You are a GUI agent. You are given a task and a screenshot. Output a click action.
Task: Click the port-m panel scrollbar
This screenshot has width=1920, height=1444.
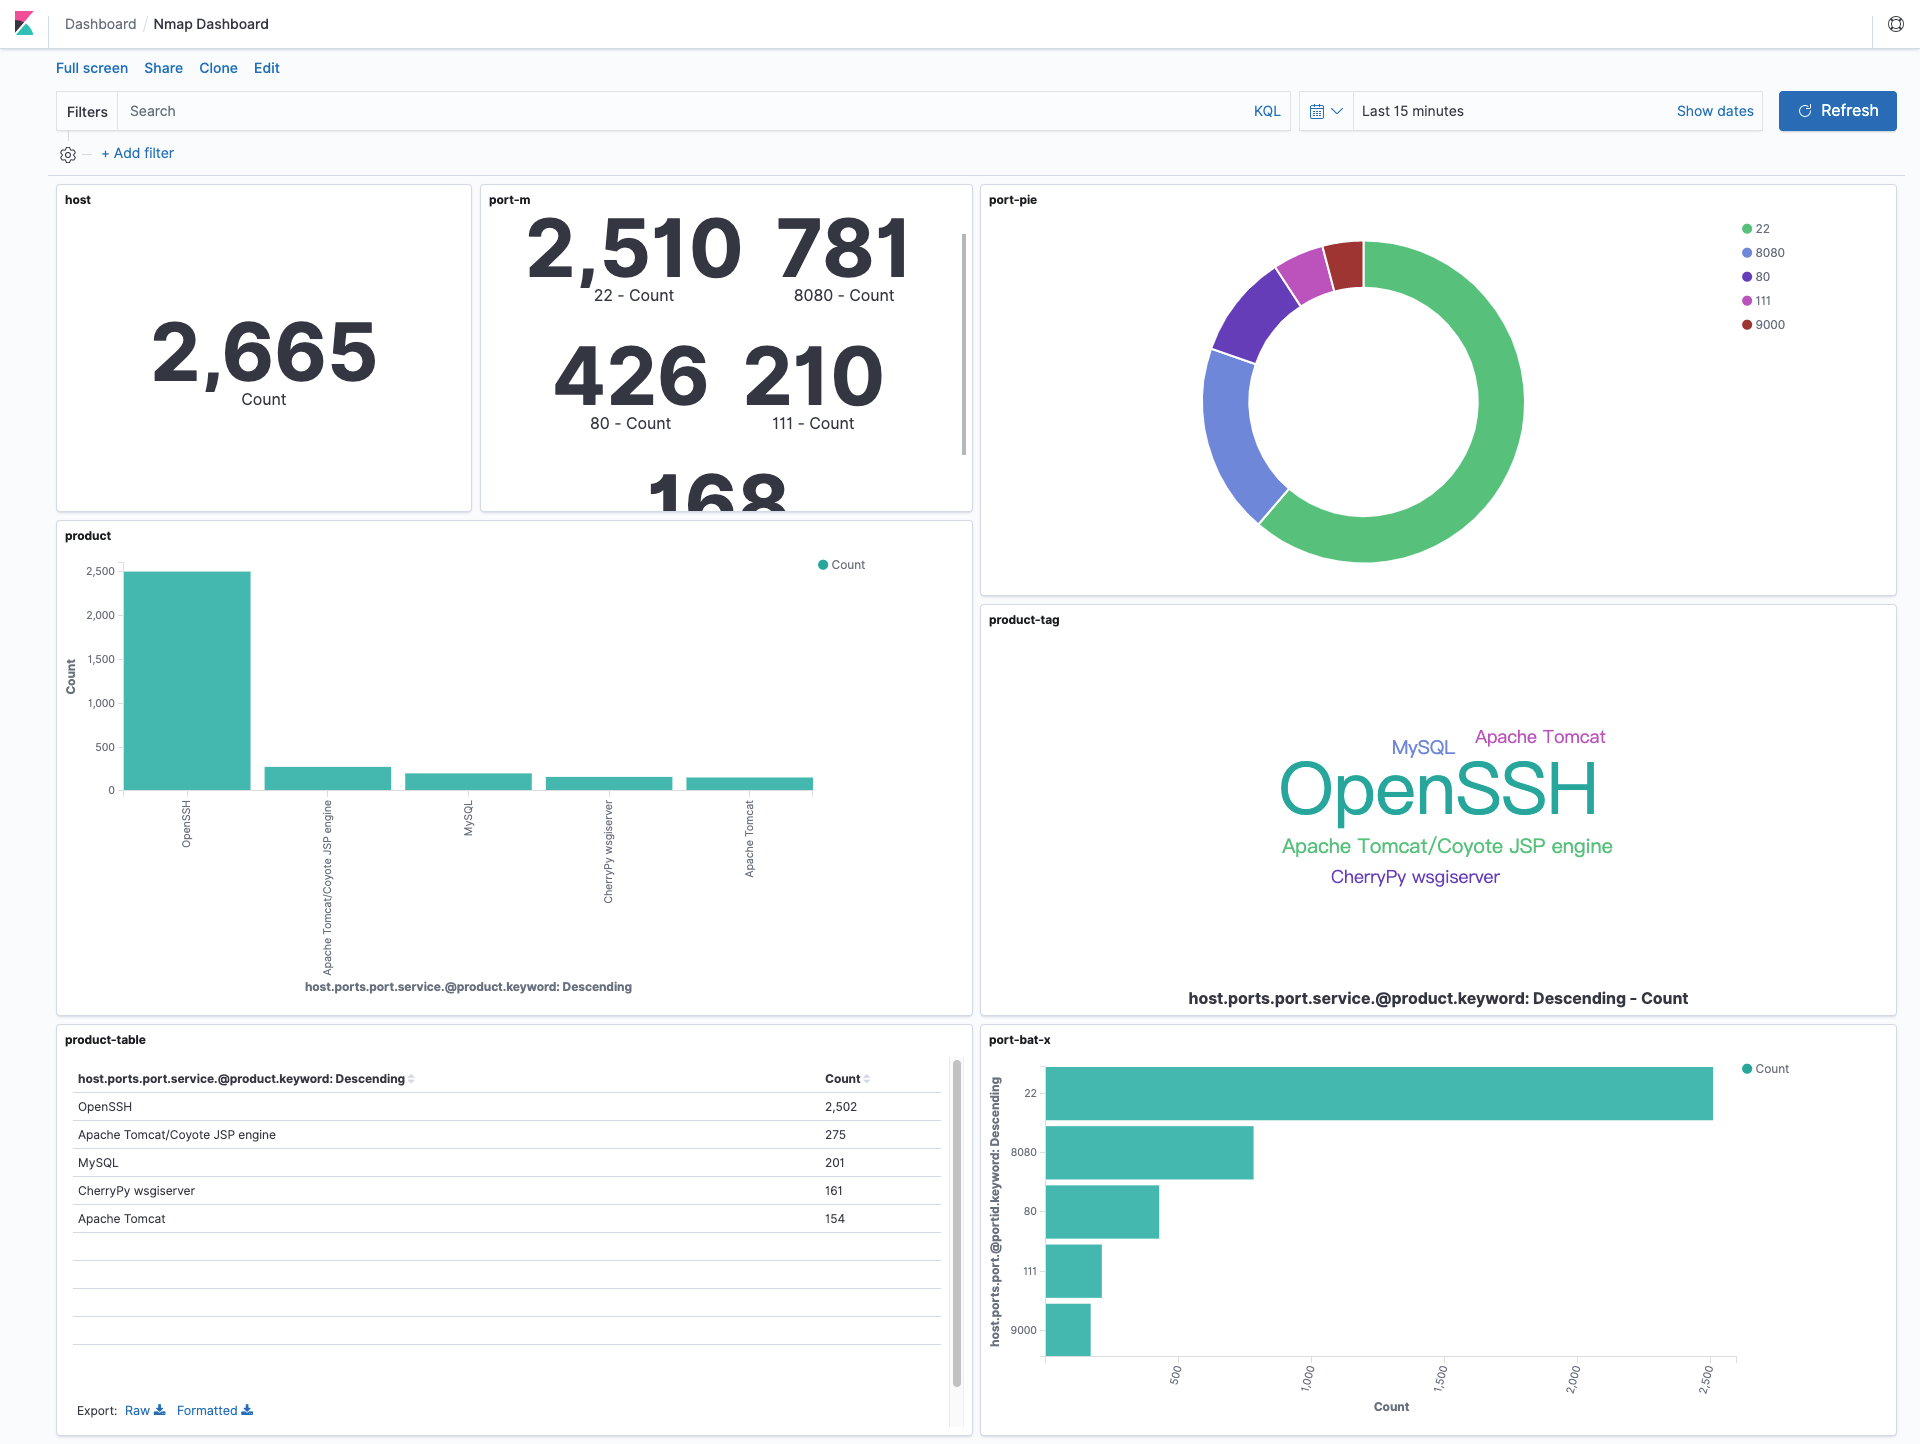964,344
